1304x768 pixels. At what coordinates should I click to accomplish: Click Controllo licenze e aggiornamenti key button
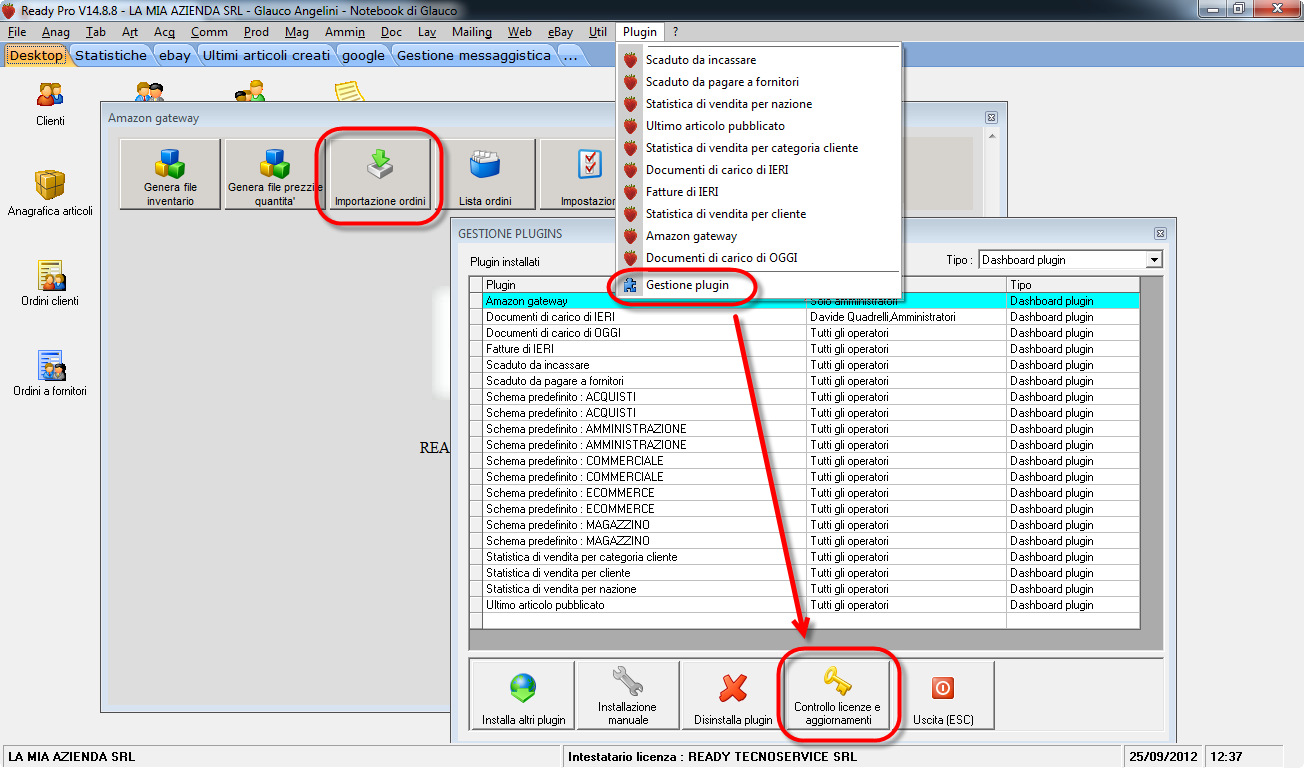(838, 695)
